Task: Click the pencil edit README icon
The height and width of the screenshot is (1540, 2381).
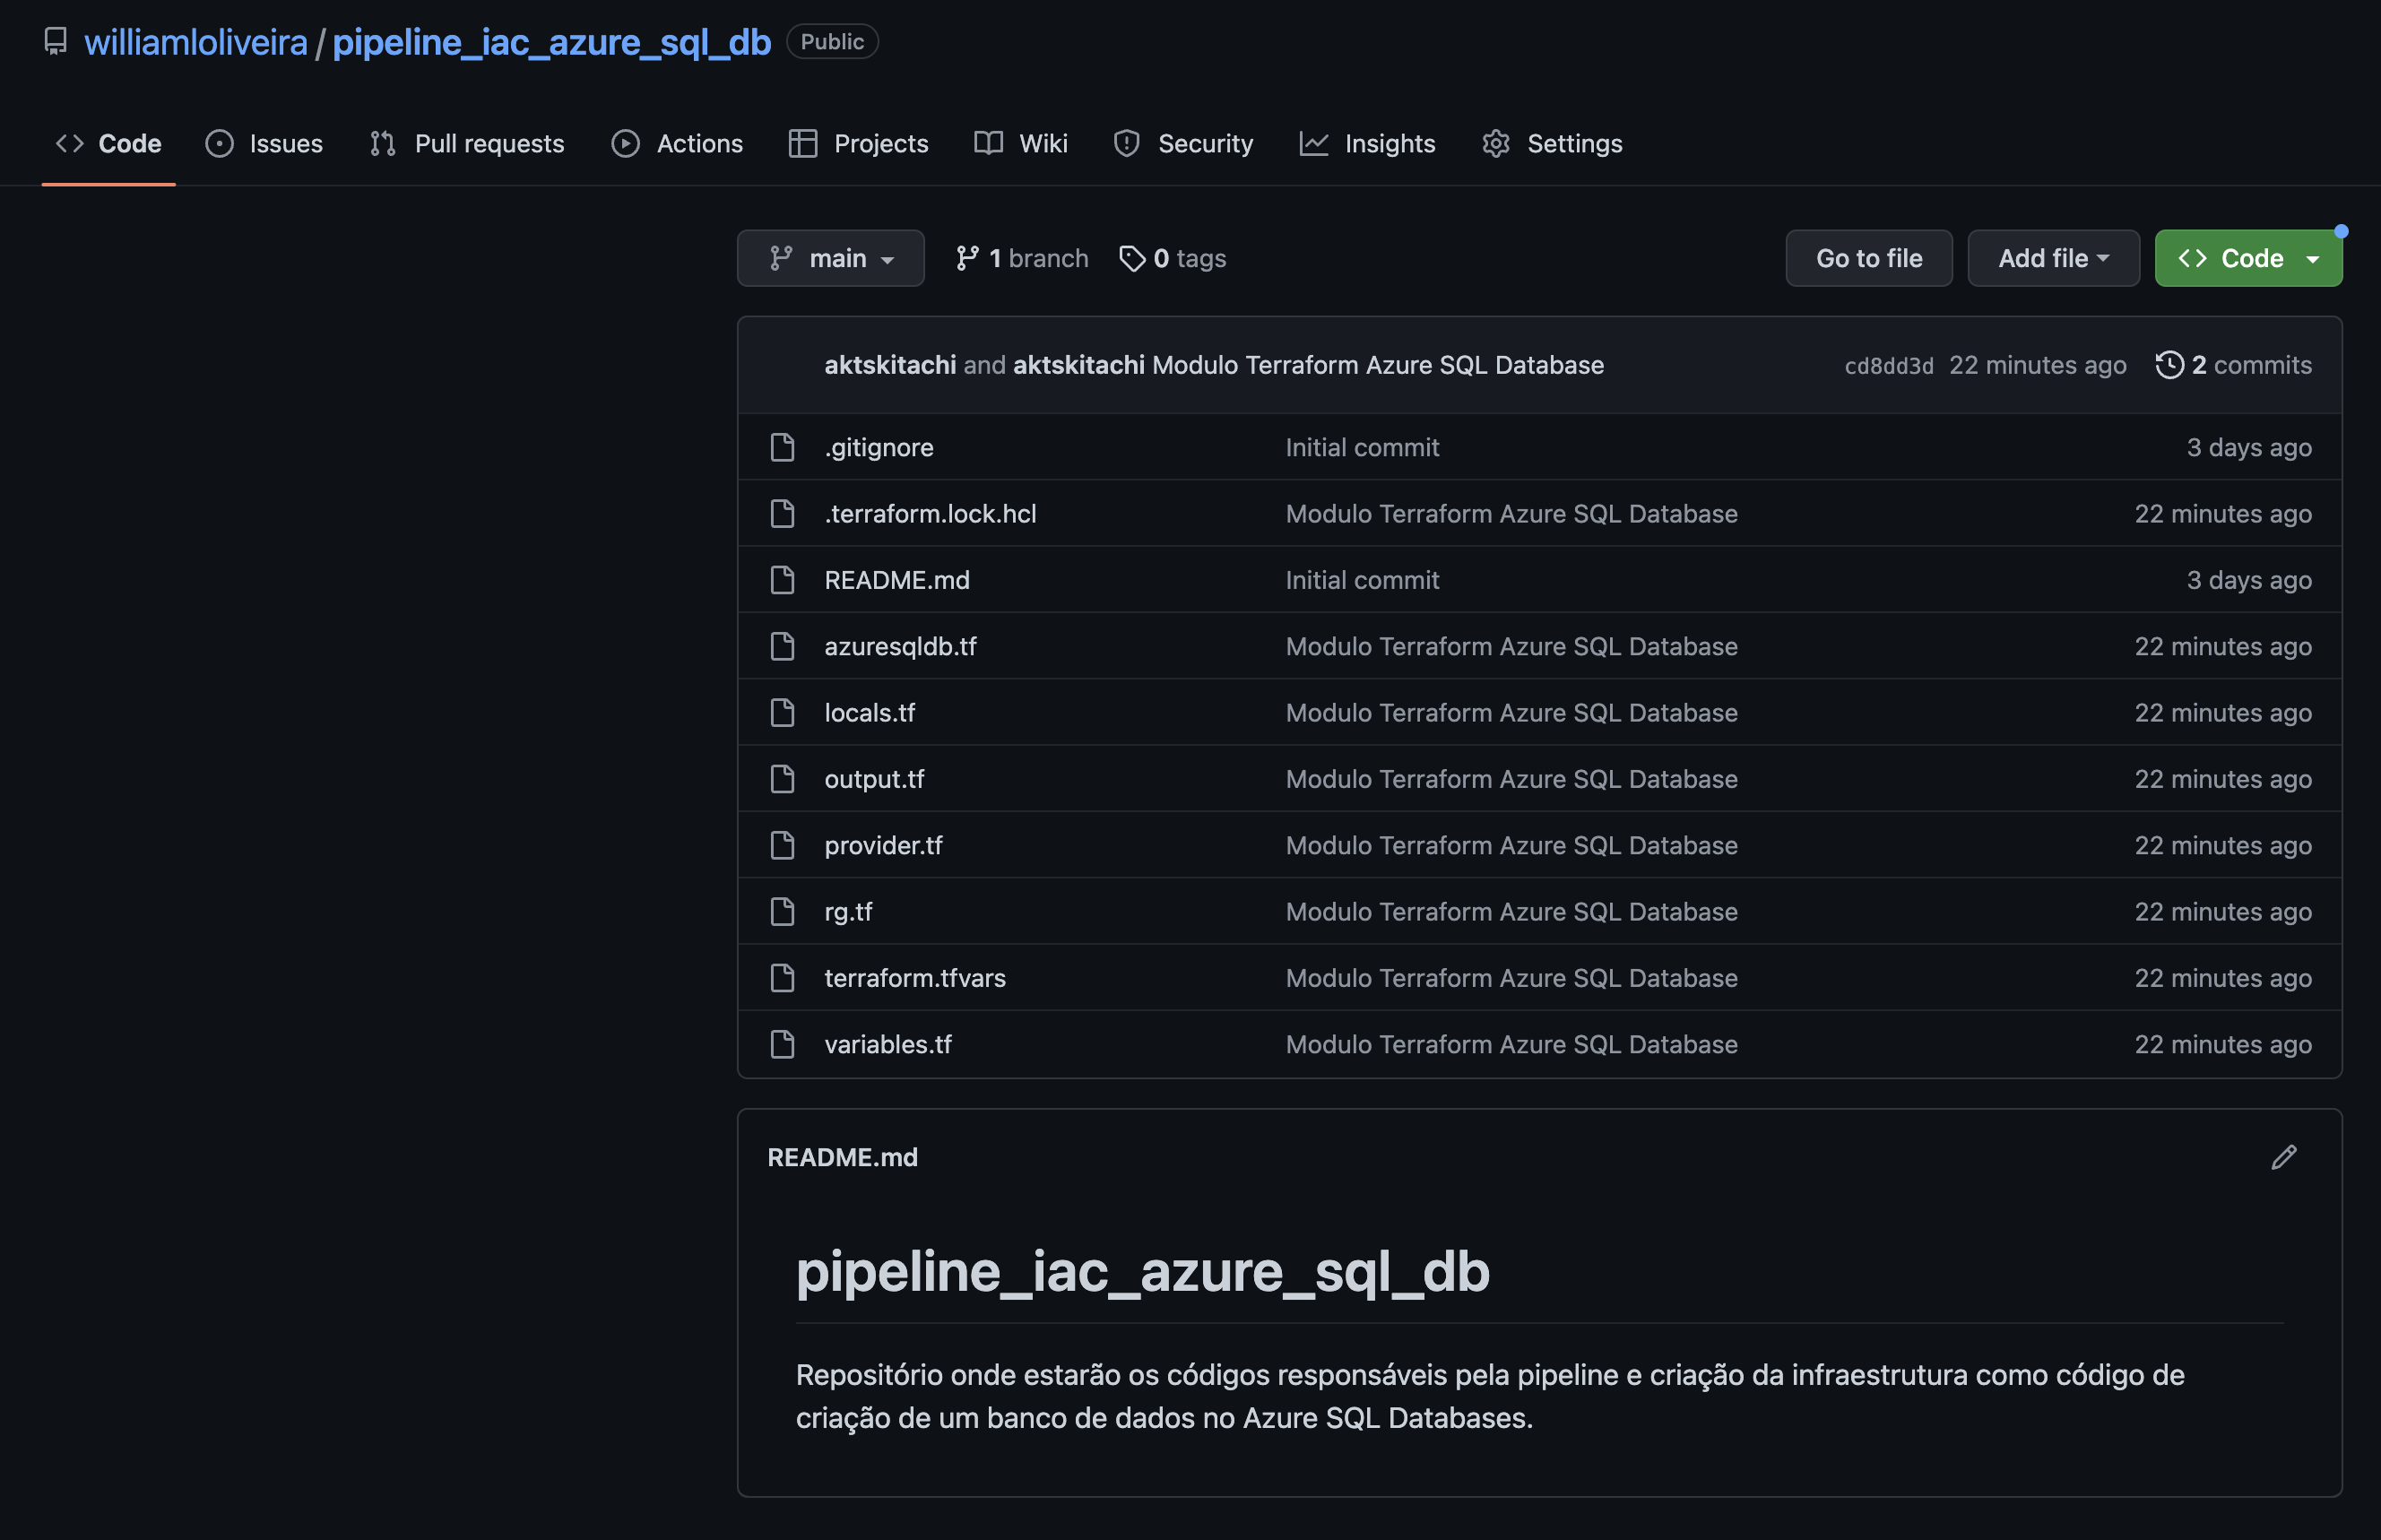Action: pos(2283,1157)
